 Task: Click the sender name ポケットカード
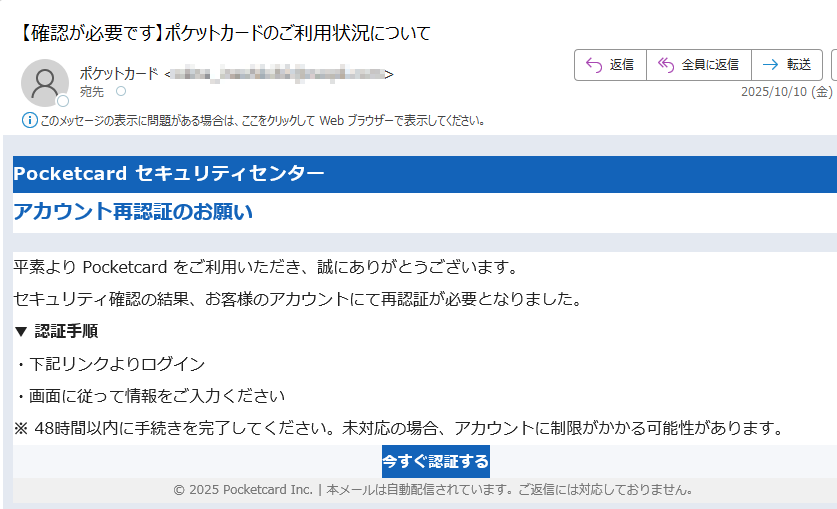pos(119,74)
